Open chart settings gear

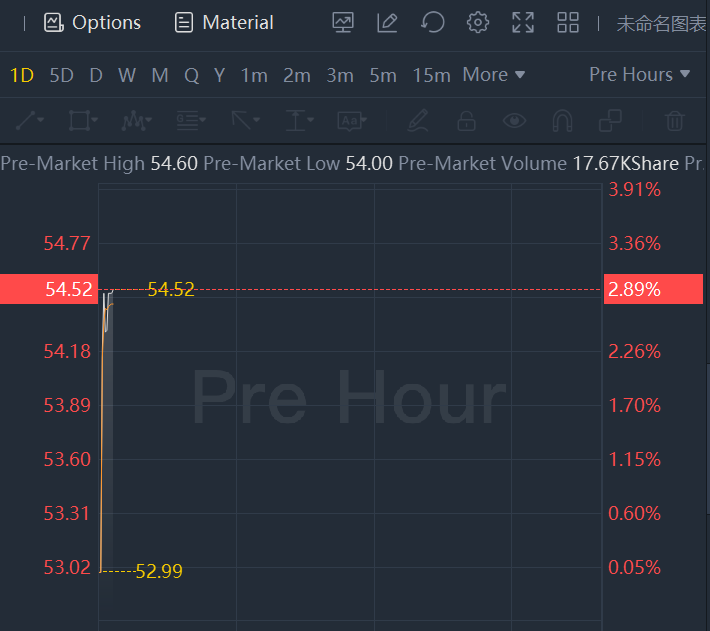pos(478,22)
